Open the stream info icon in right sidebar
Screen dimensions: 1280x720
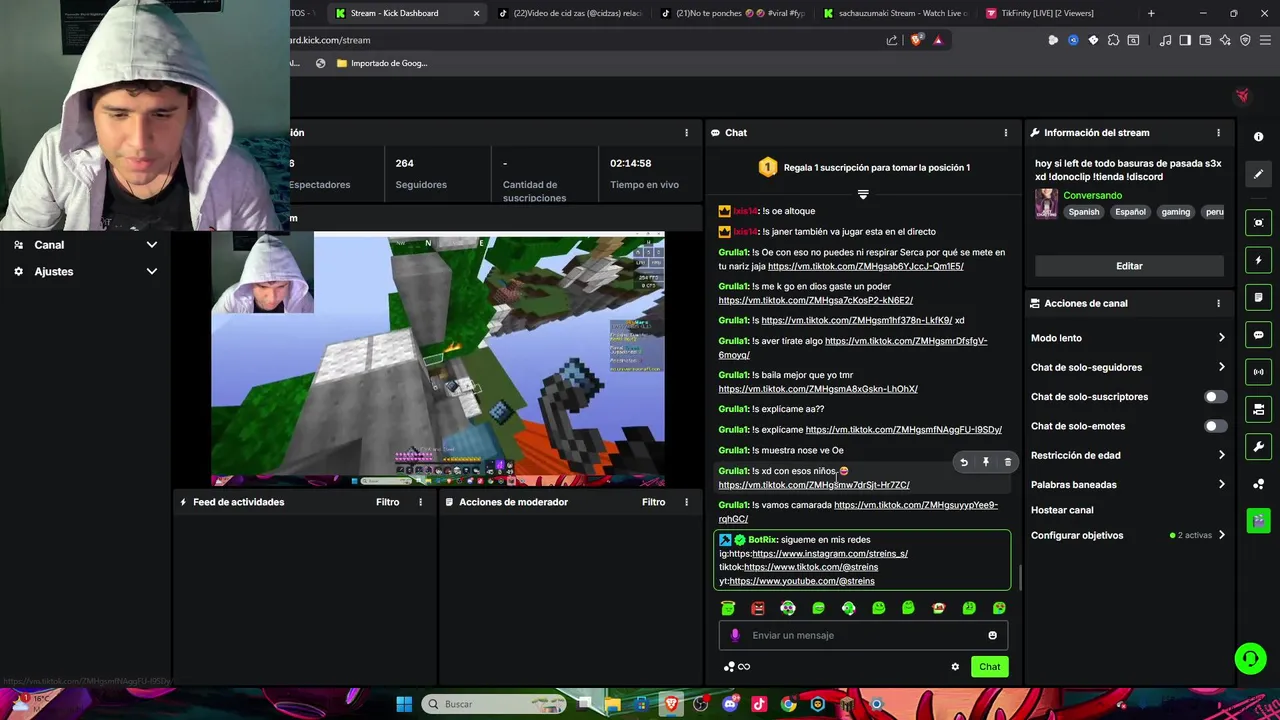[1258, 137]
